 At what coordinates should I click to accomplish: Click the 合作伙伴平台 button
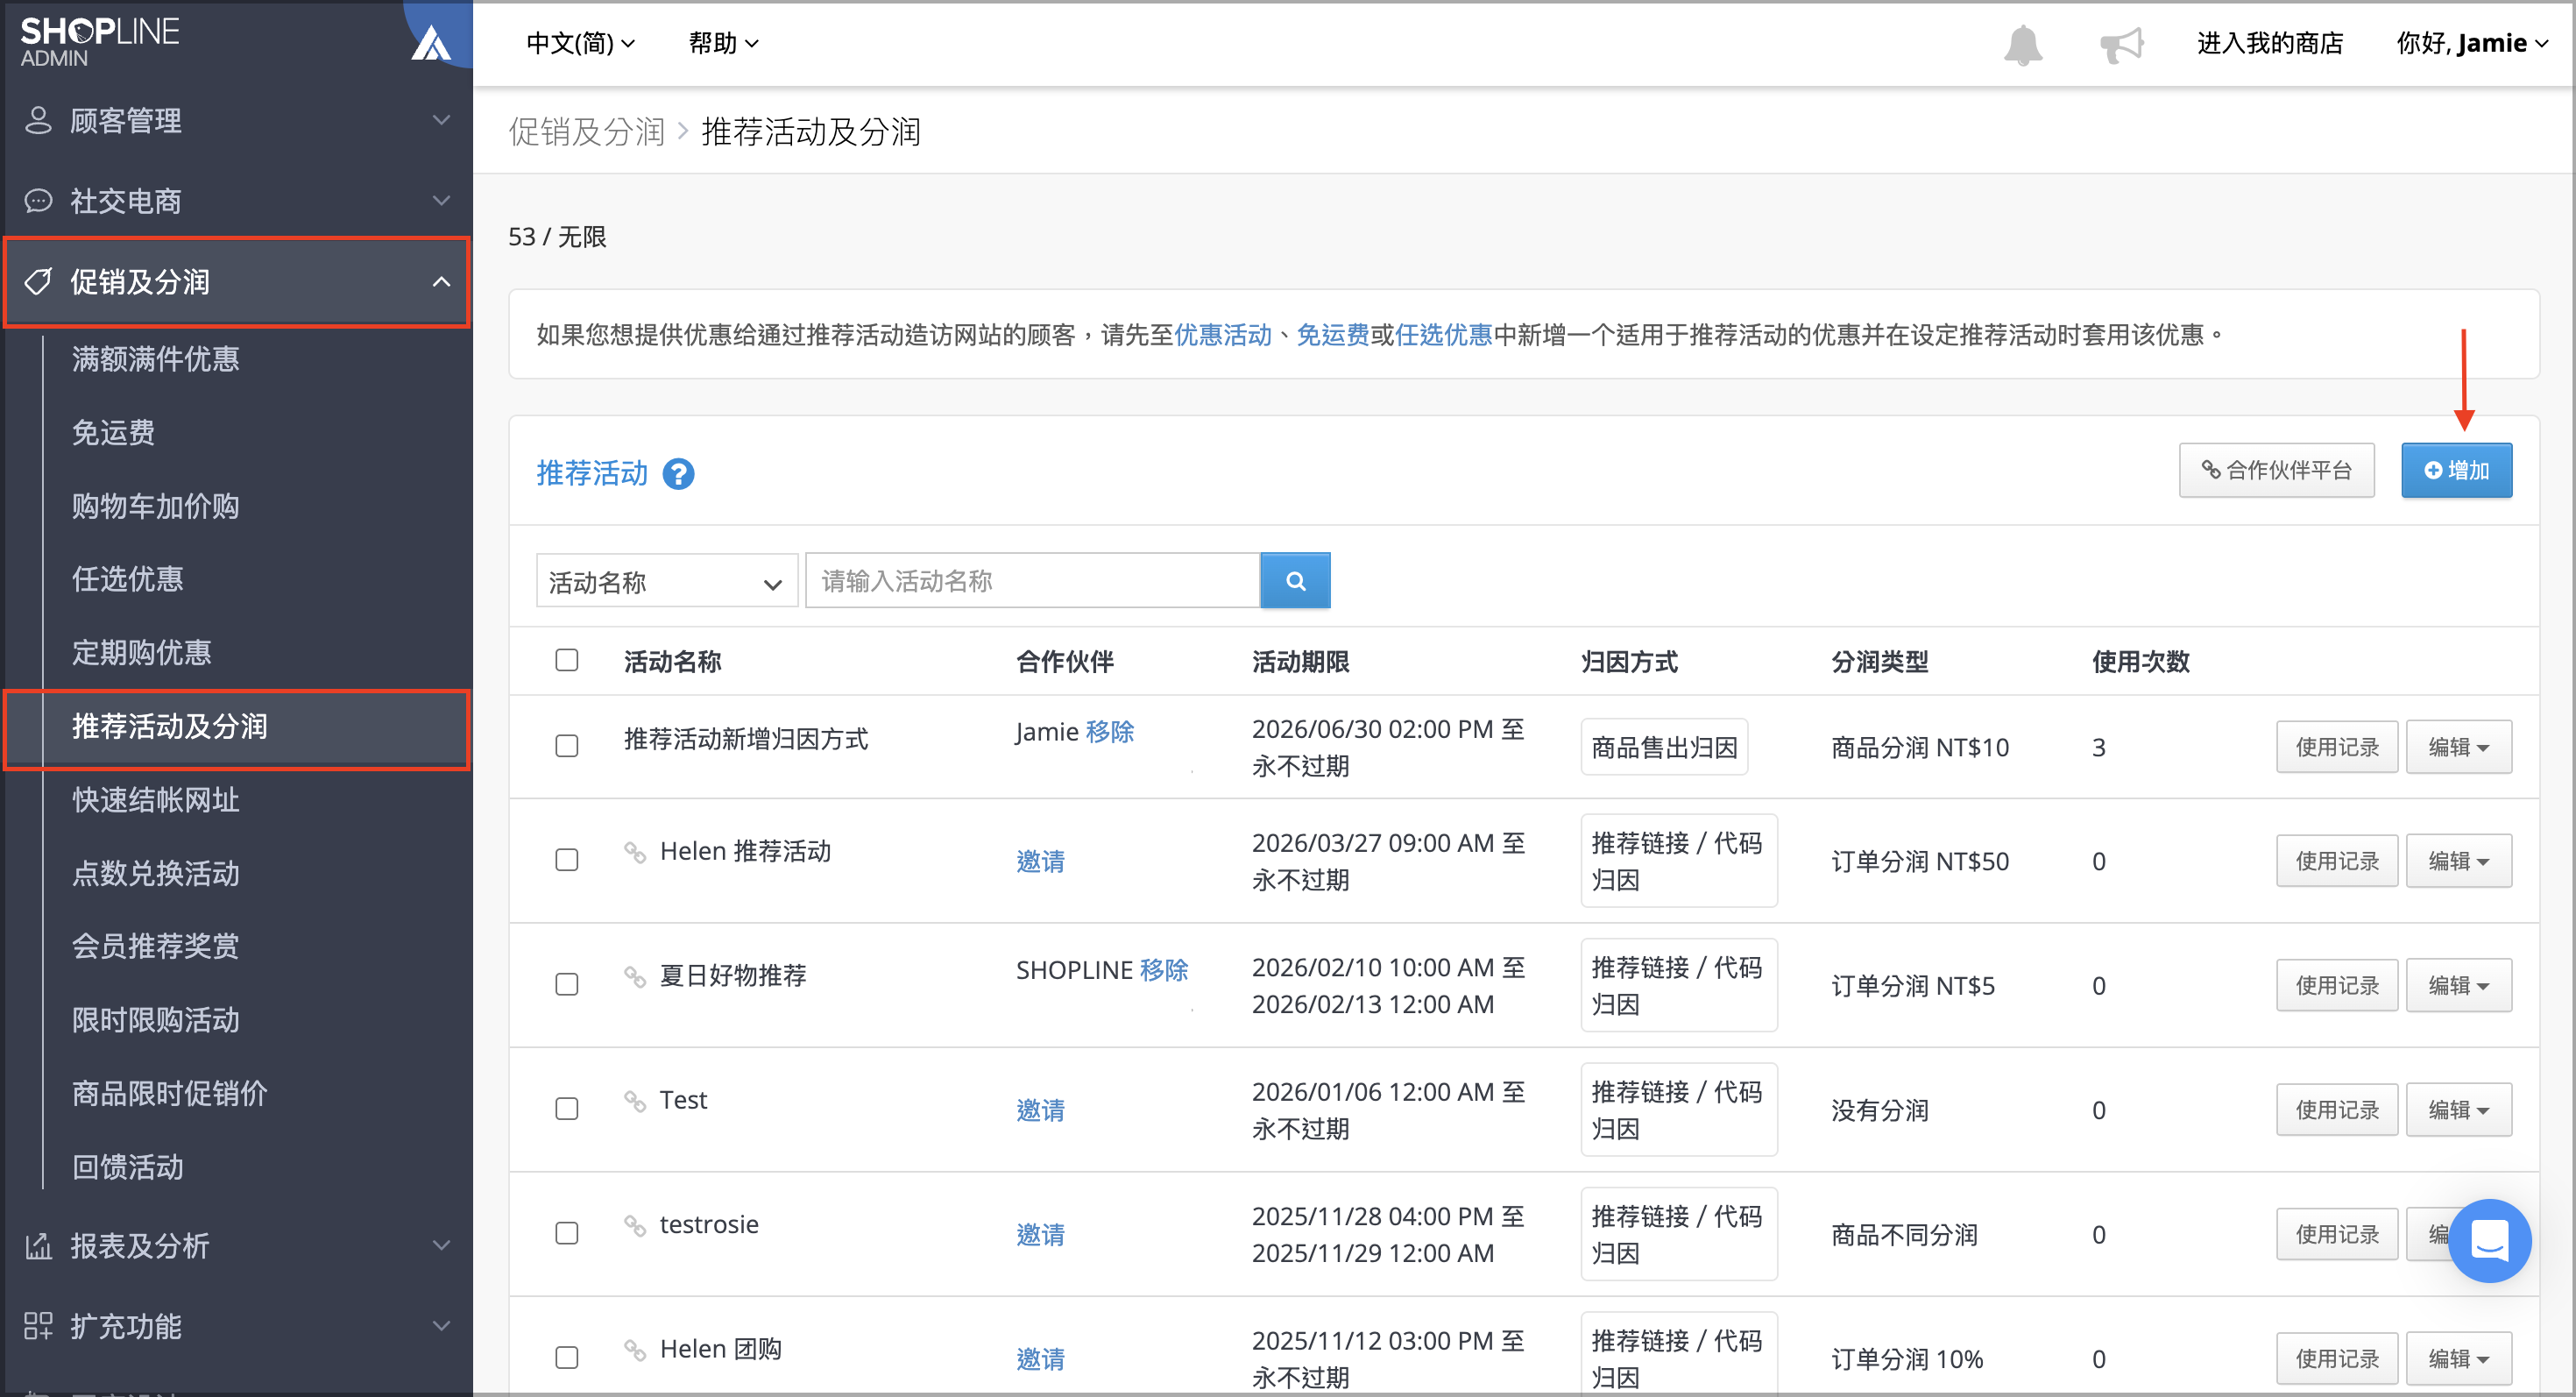tap(2277, 470)
